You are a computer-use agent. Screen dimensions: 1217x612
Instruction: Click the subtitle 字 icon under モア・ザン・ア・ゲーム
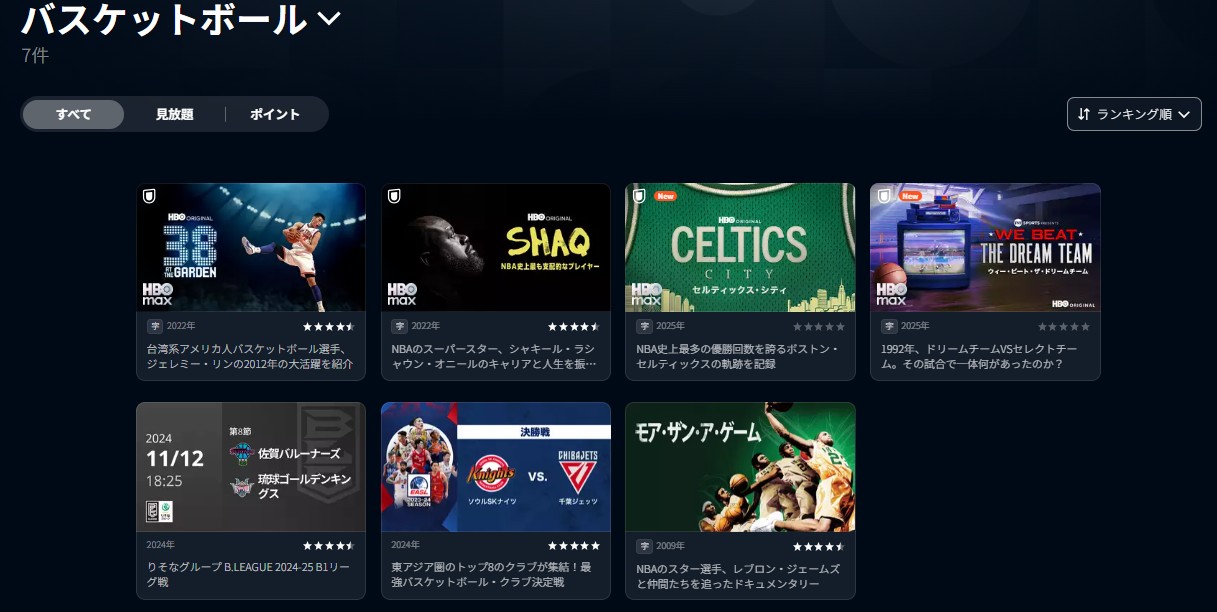[644, 546]
